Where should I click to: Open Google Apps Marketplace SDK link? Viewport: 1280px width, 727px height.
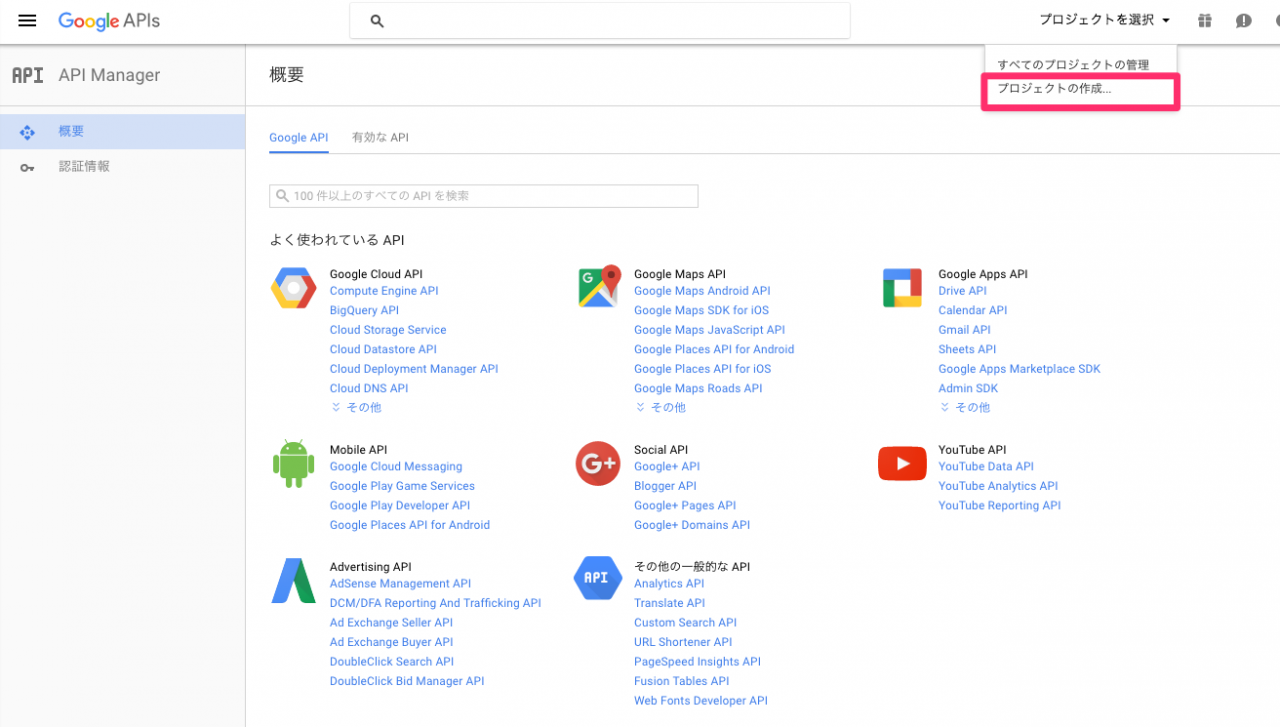pos(1019,369)
